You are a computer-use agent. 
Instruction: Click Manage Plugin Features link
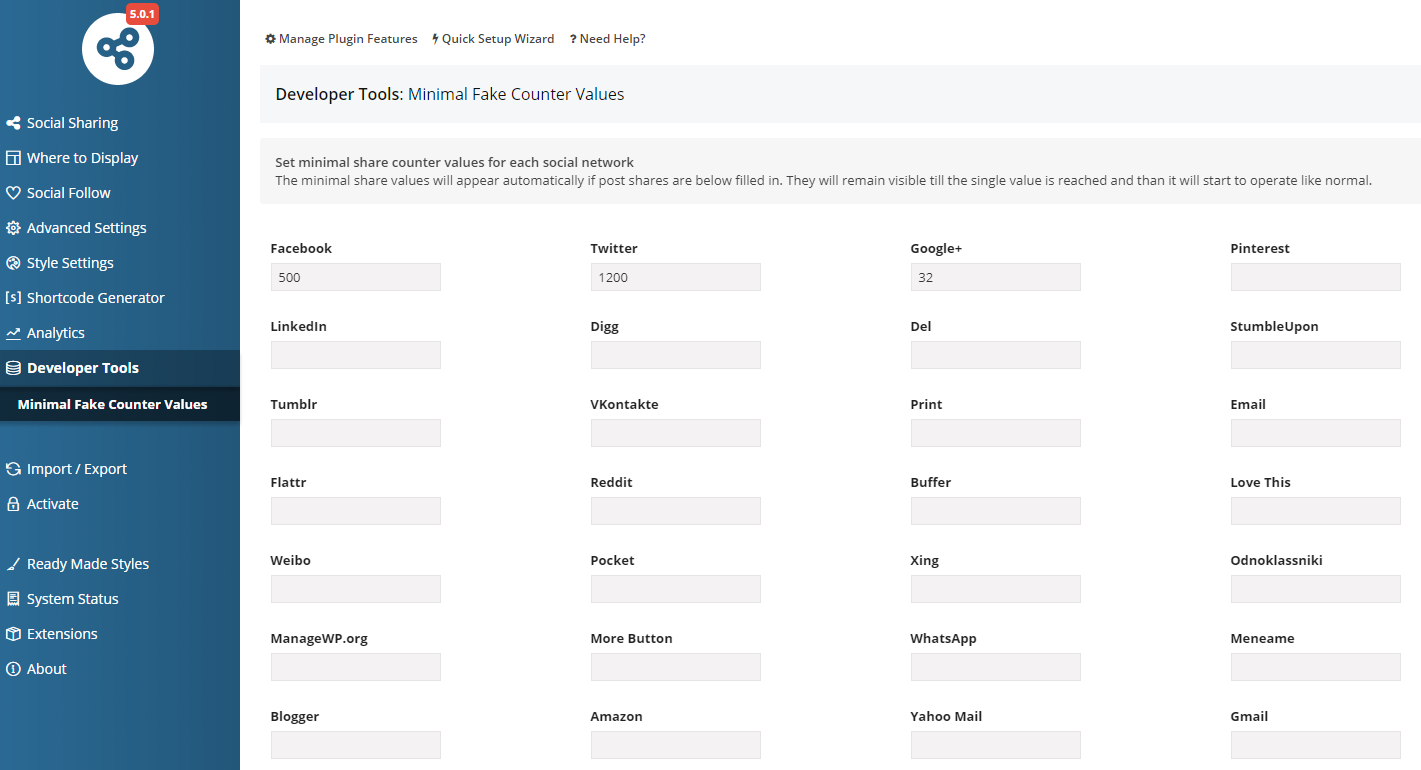point(341,39)
